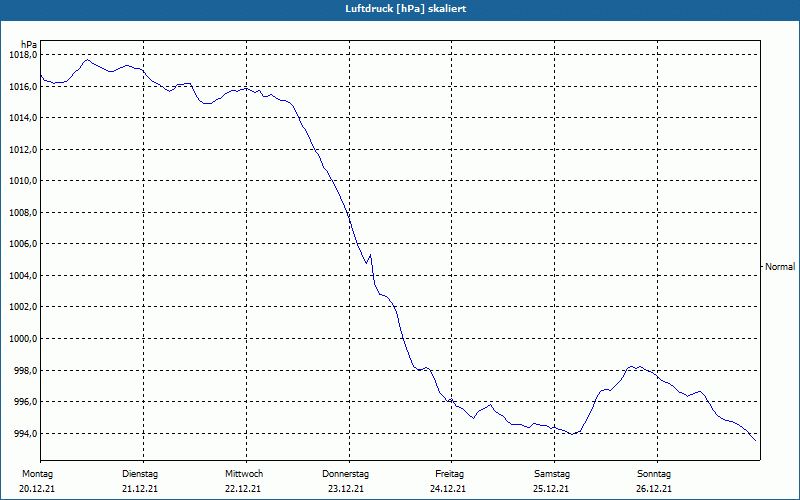Viewport: 800px width, 500px height.
Task: Select the 1018,0 axis value
Action: [x=23, y=55]
